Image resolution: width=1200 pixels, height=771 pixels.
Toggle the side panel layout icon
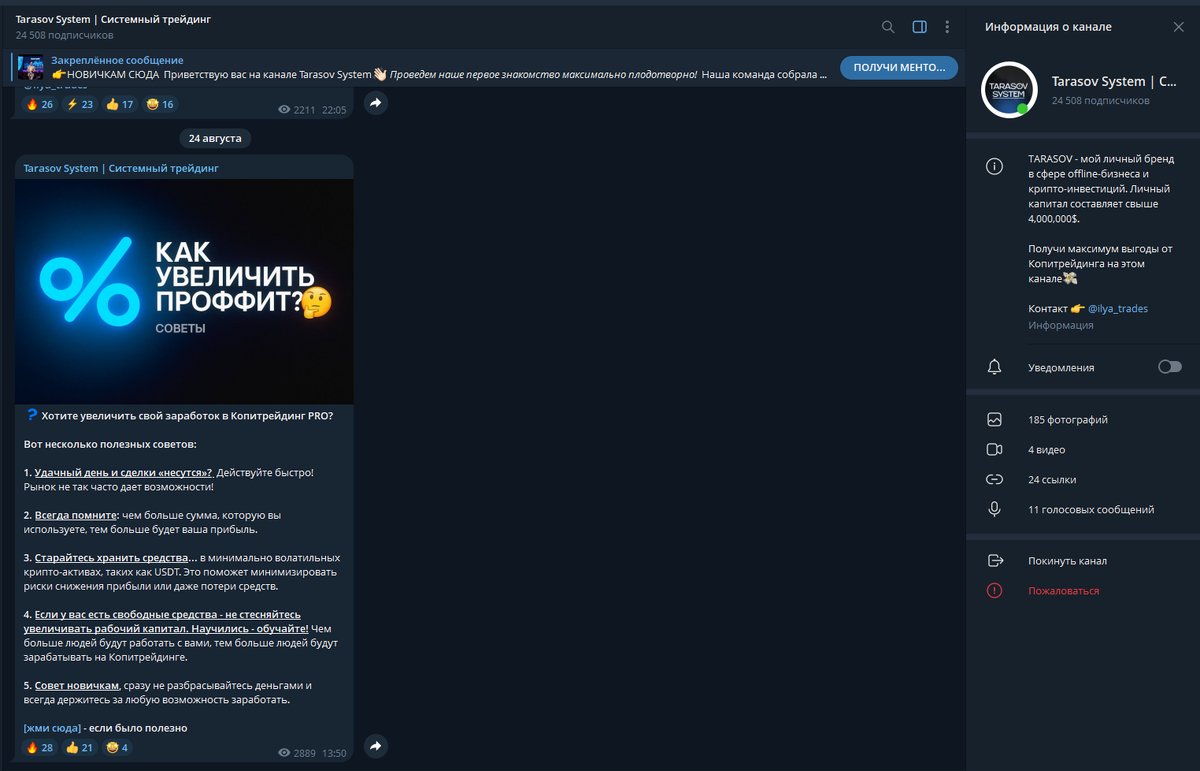point(920,27)
